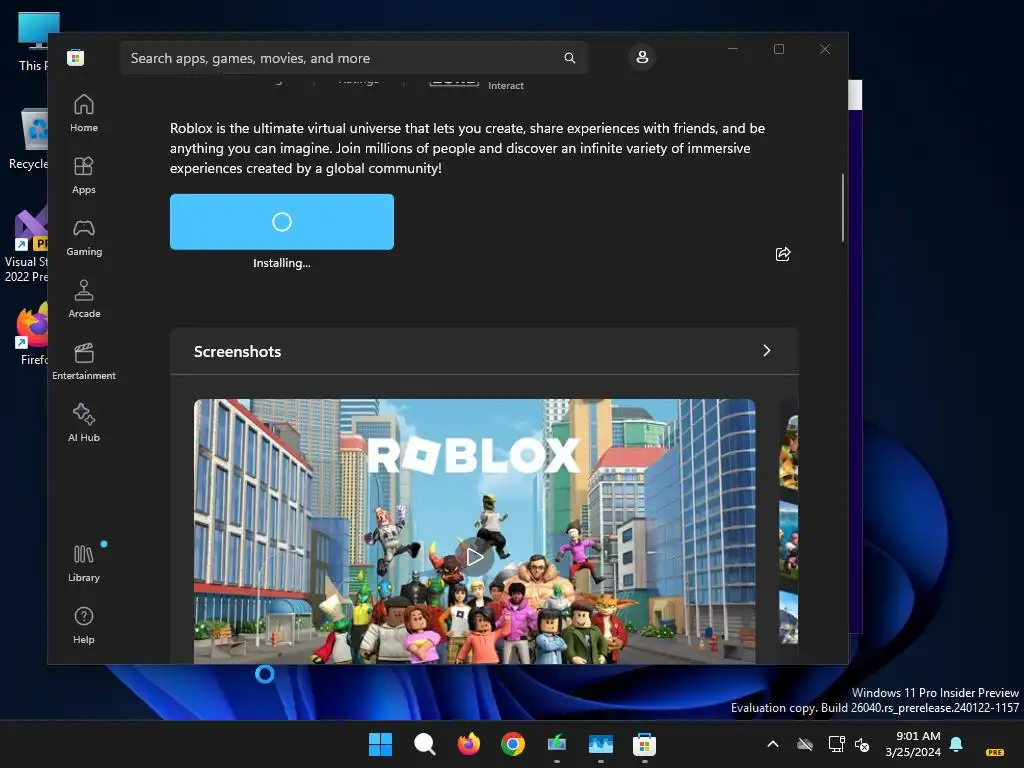Open the Library in sidebar
This screenshot has height=768, width=1024.
84,563
